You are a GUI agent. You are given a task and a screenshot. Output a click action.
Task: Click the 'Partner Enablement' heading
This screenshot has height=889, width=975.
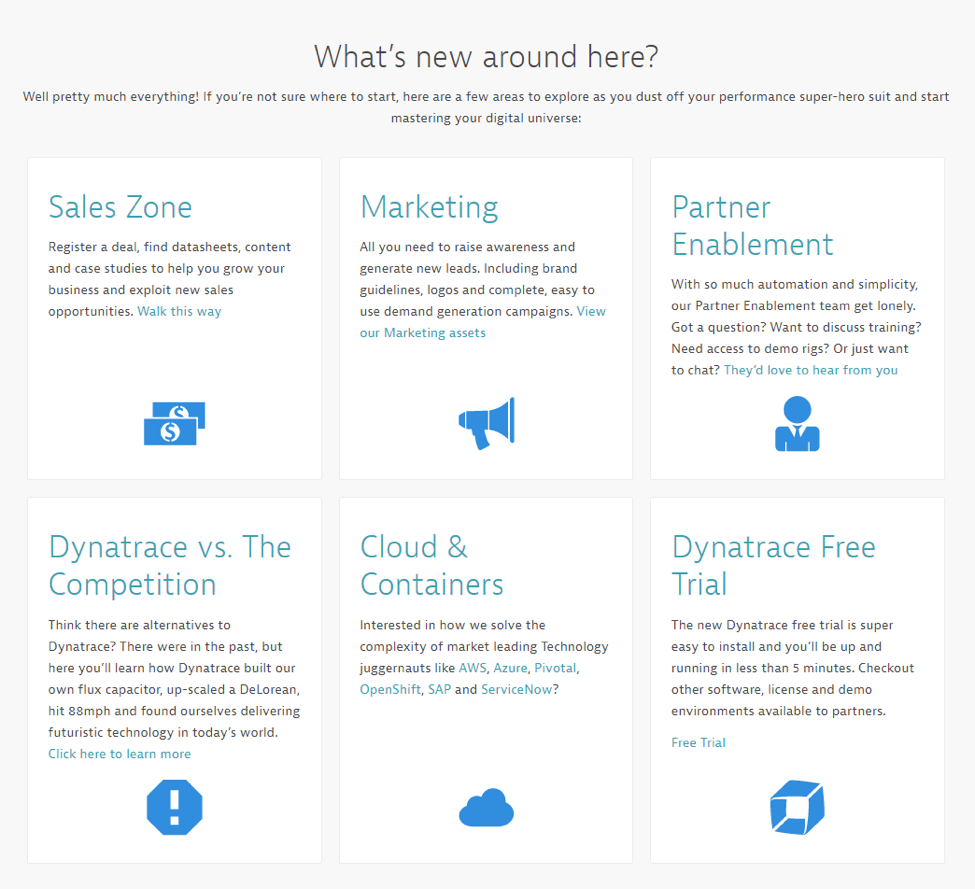point(752,226)
